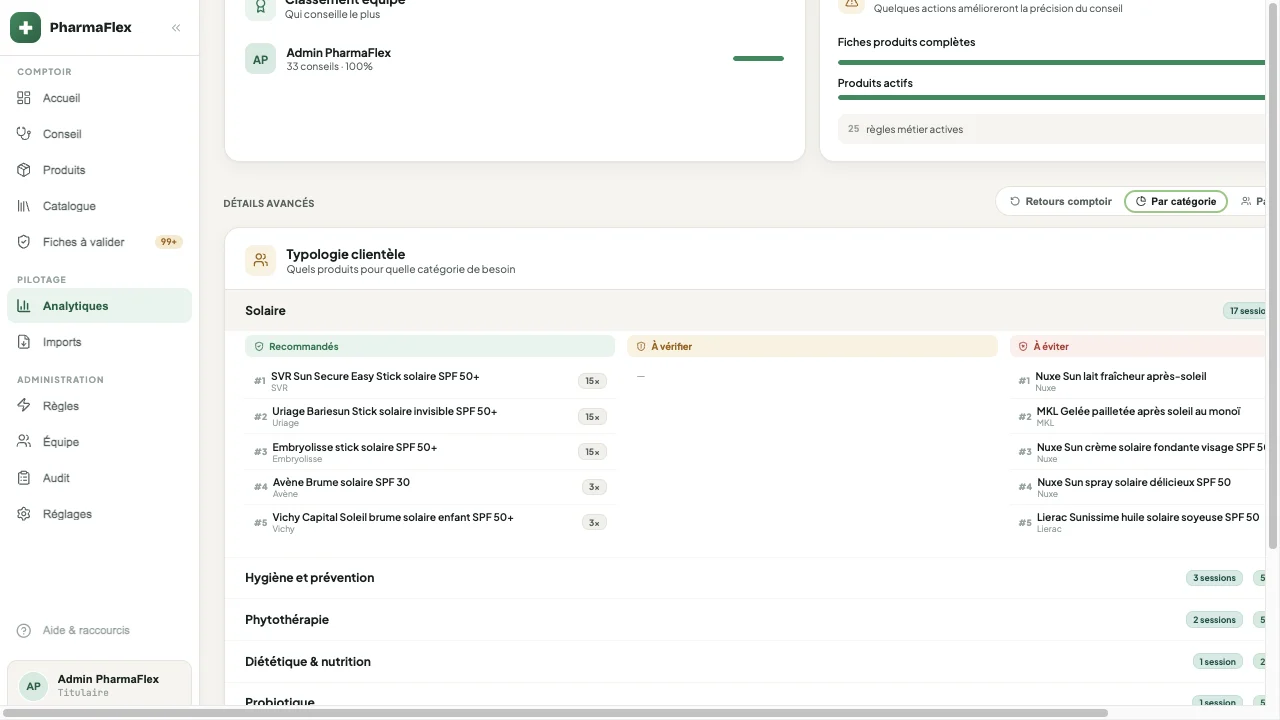Click the vertical scrollbar
This screenshot has width=1280, height=720.
click(1273, 275)
